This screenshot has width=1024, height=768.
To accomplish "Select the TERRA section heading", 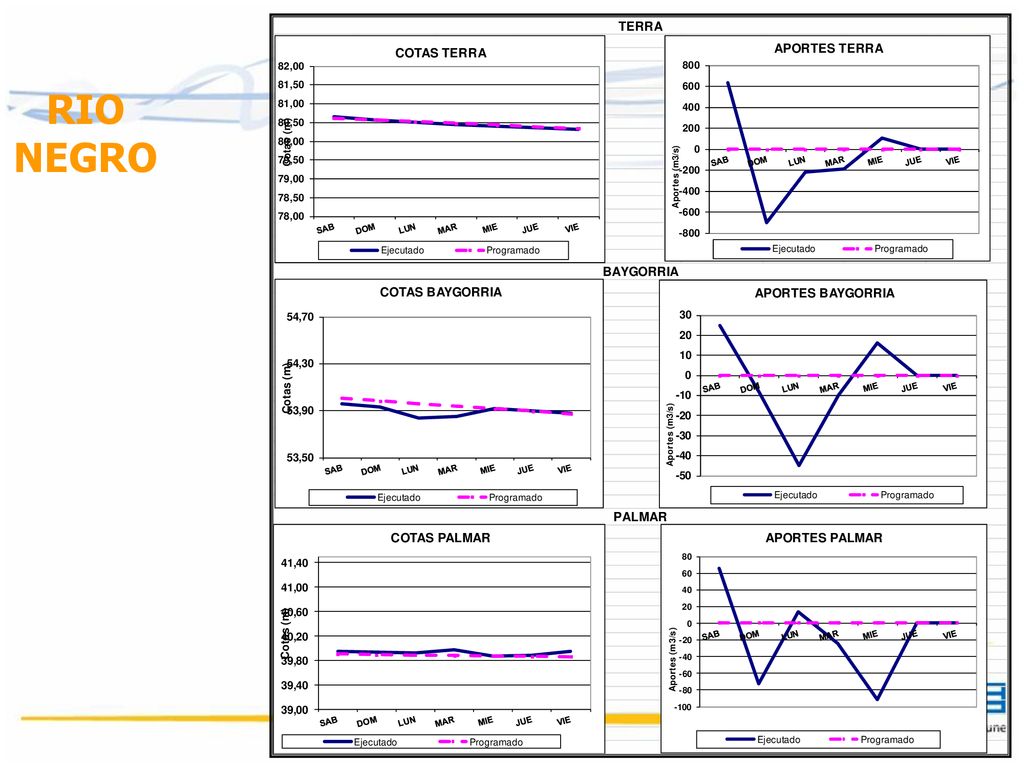I will [x=640, y=27].
